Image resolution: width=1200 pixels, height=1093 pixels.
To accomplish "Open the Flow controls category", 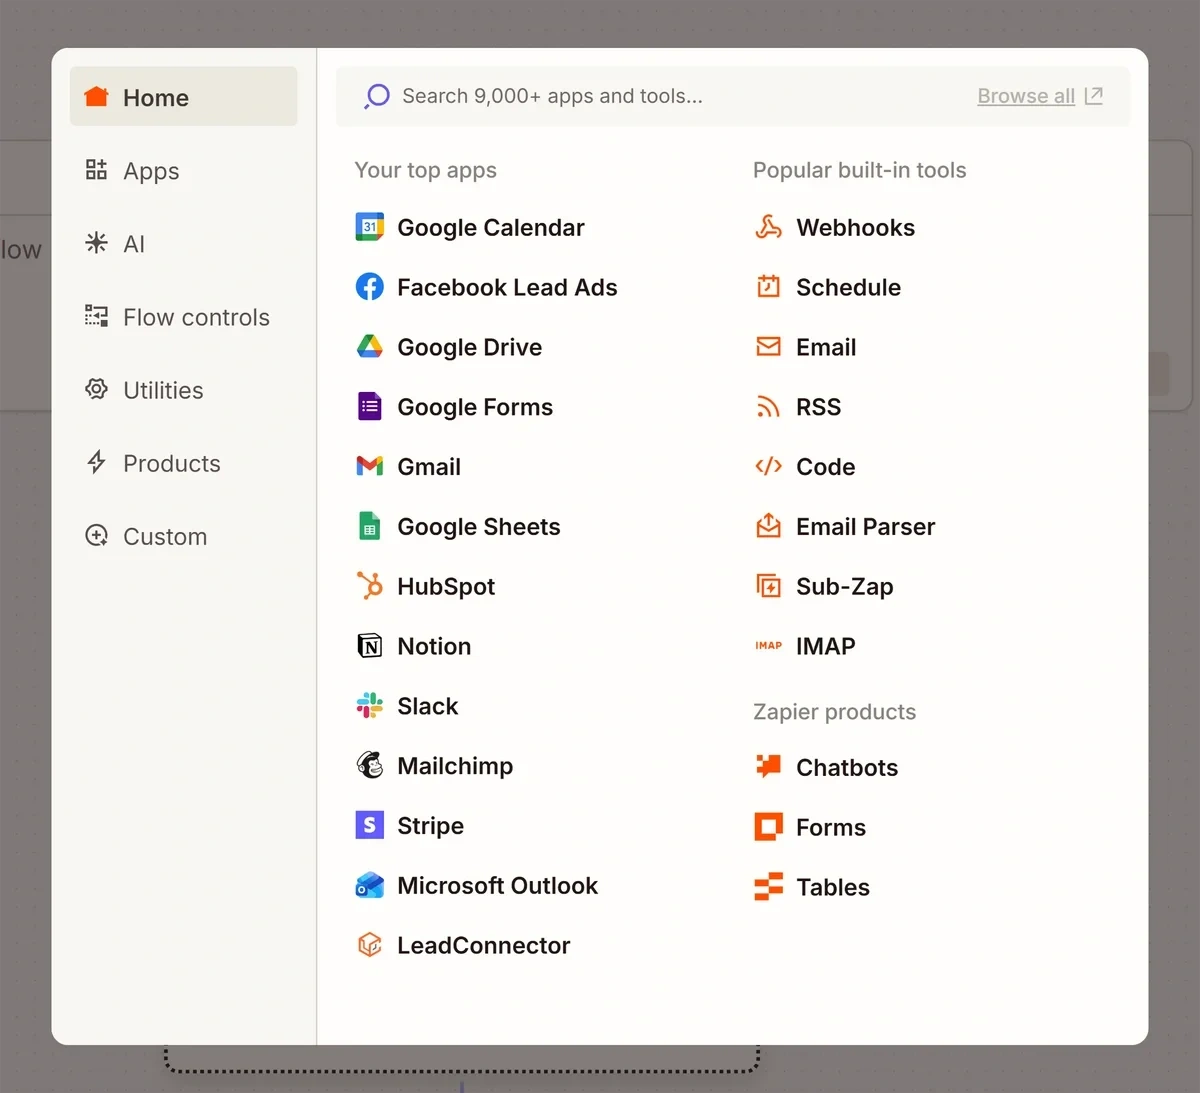I will coord(184,317).
